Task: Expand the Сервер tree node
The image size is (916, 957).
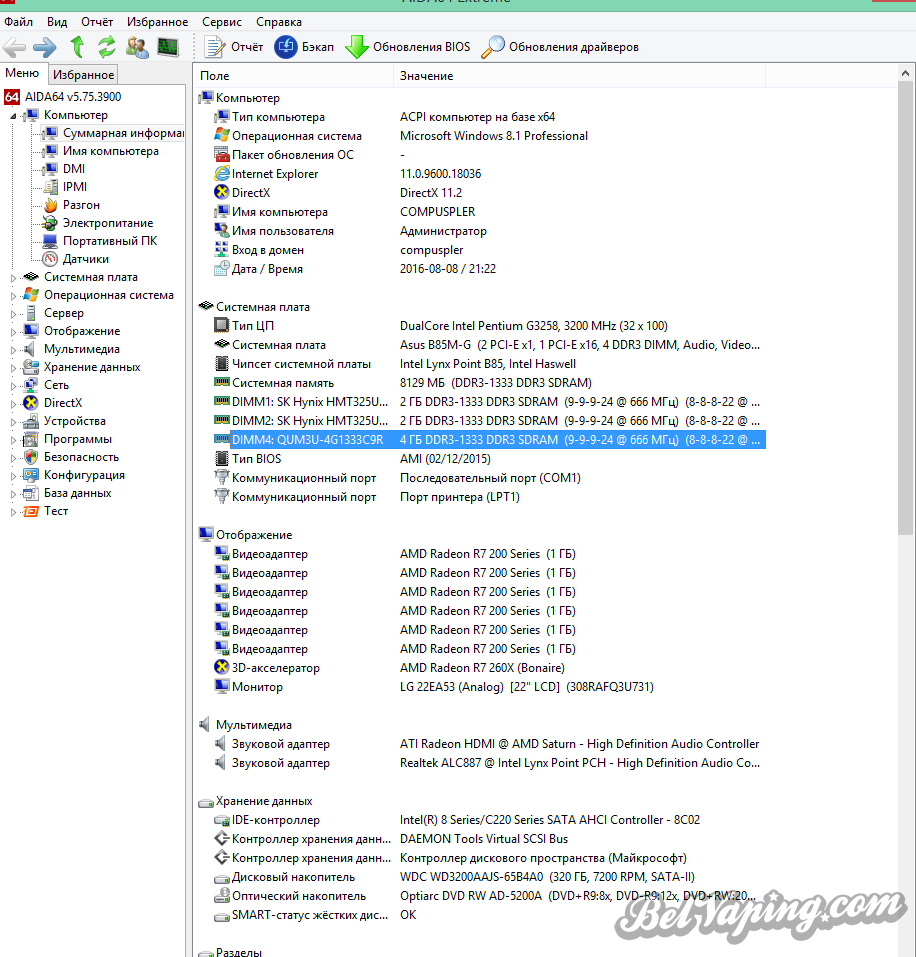Action: (x=13, y=314)
